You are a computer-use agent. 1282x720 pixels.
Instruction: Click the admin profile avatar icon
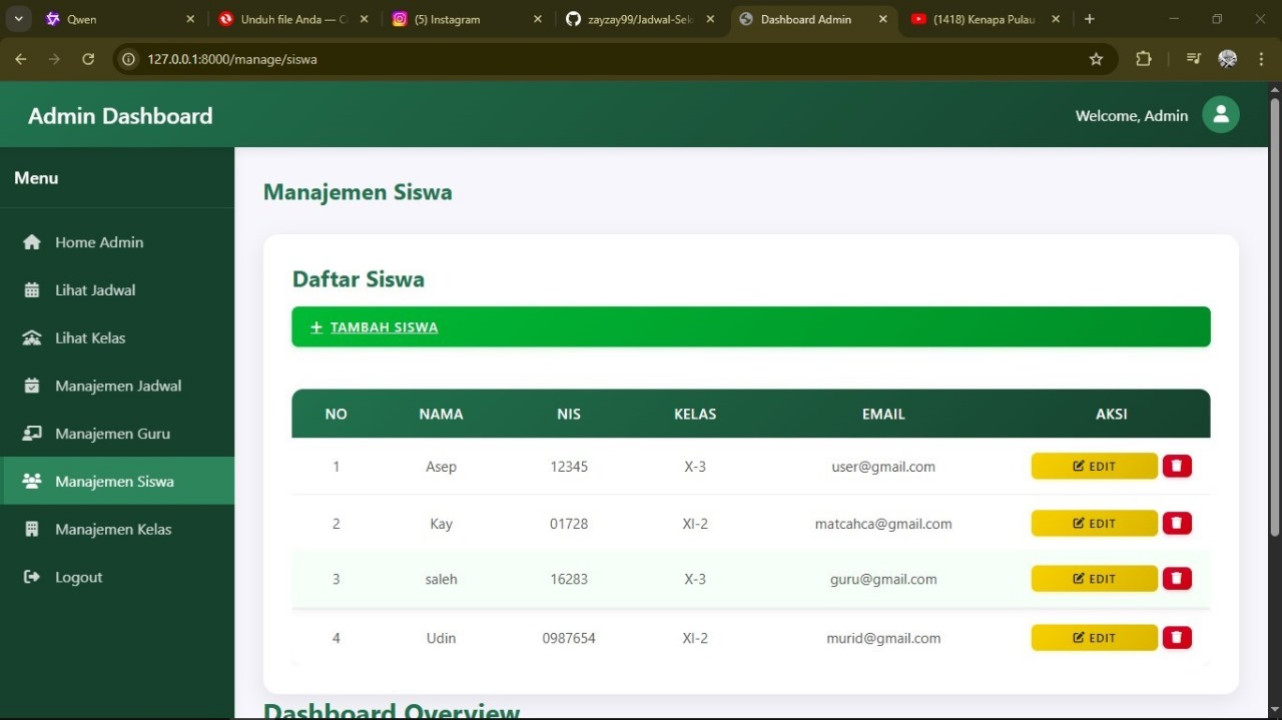point(1220,115)
